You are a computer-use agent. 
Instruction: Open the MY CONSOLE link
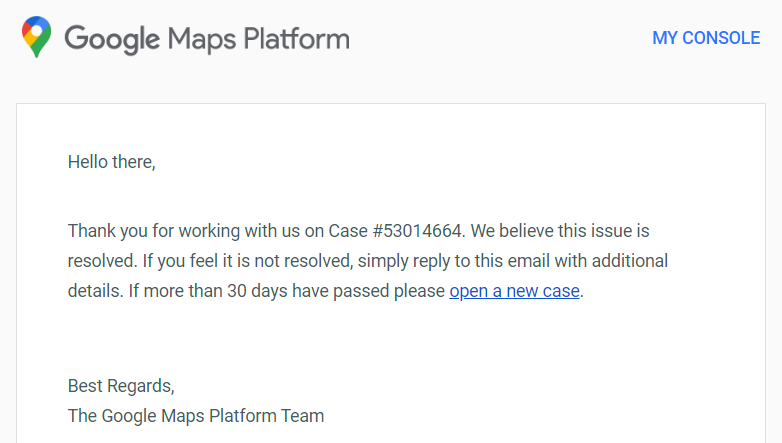point(706,38)
